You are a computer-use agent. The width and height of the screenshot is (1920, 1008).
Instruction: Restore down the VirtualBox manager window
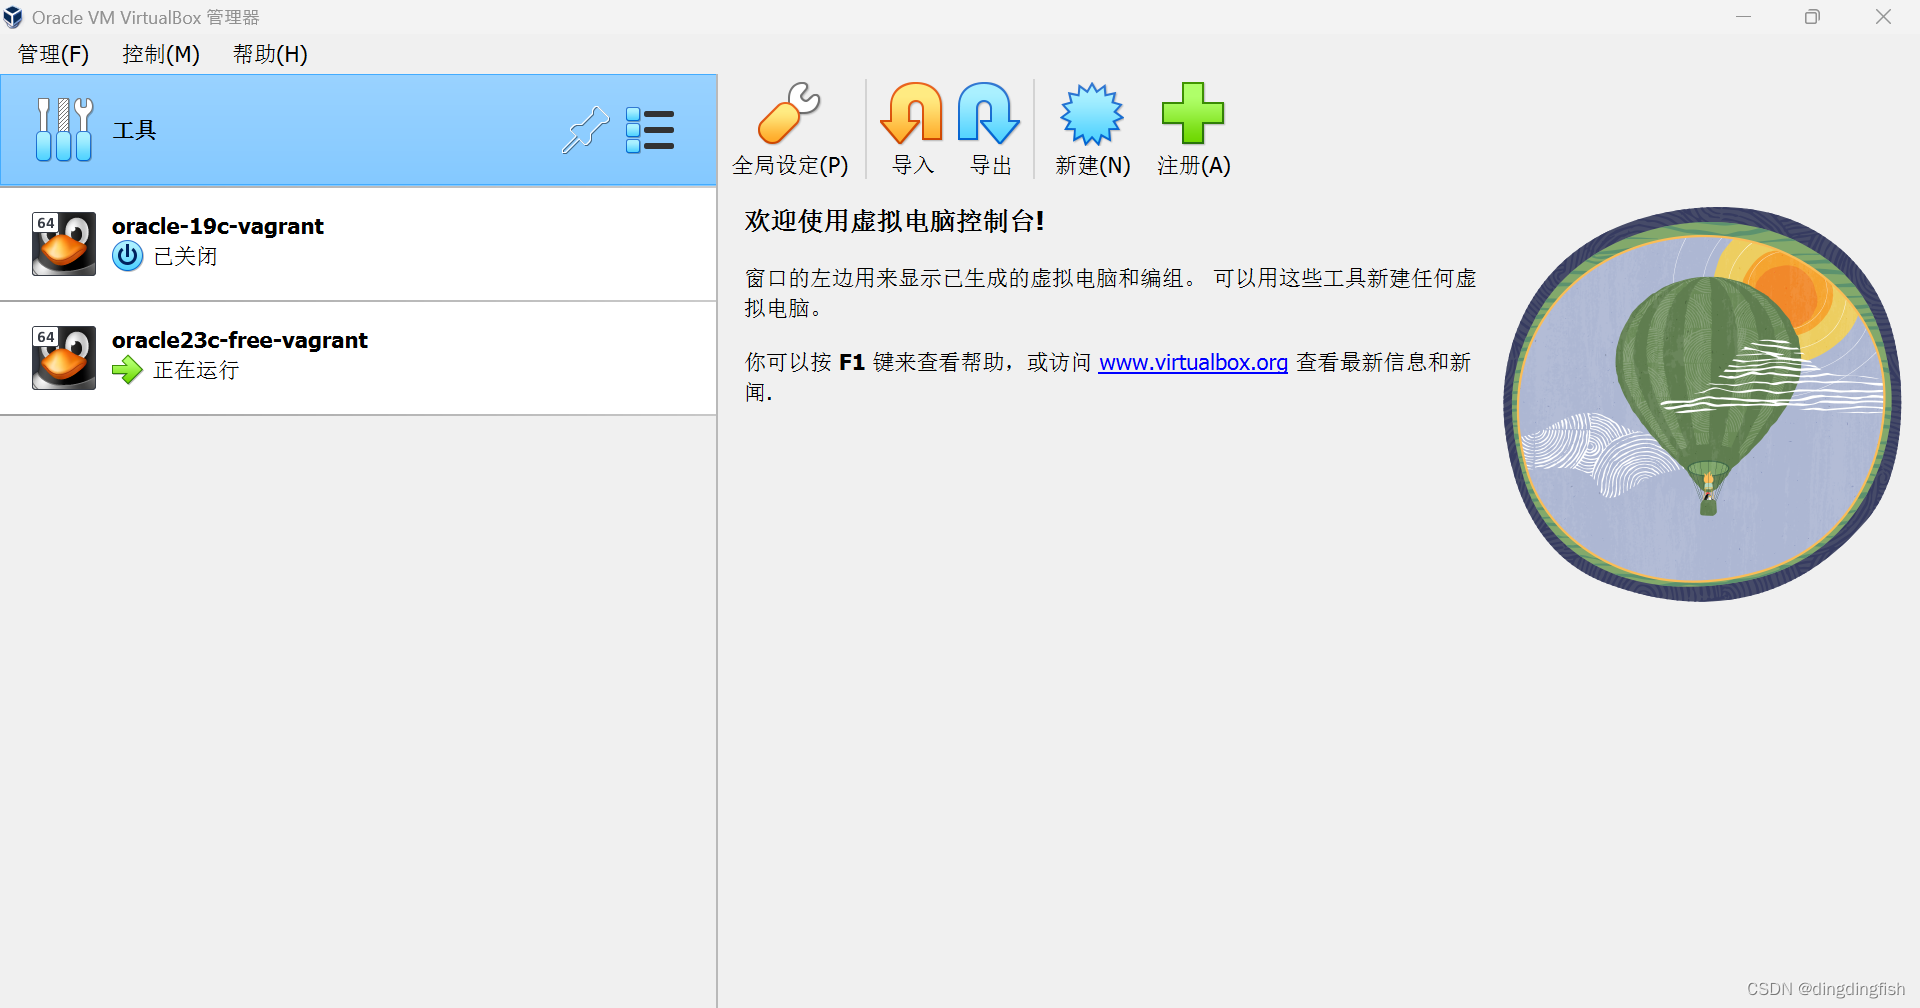click(x=1812, y=17)
